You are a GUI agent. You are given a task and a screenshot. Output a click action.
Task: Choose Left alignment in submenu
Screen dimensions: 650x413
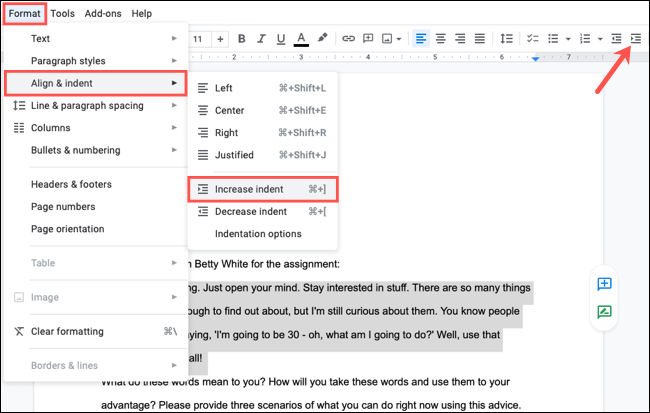[262, 88]
